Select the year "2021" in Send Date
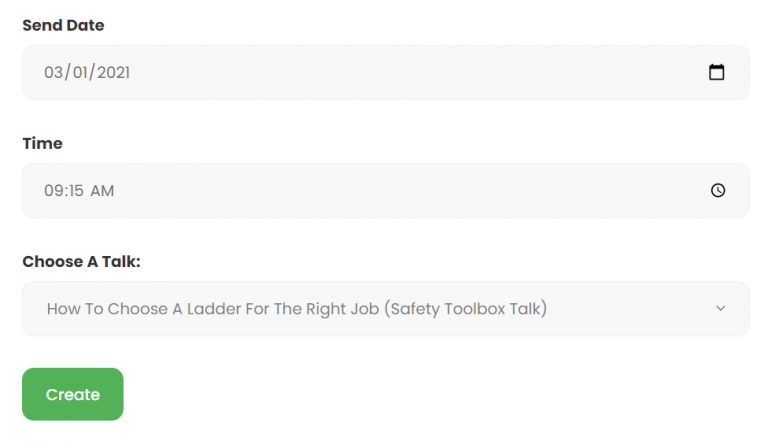 pyautogui.click(x=115, y=72)
